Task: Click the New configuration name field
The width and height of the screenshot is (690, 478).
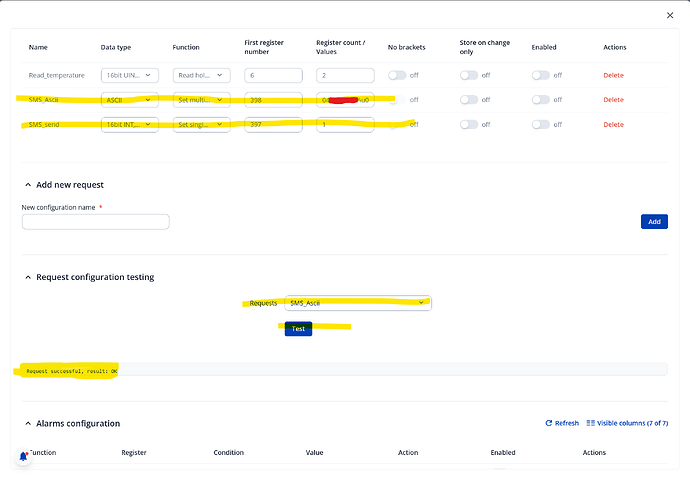Action: click(x=95, y=222)
